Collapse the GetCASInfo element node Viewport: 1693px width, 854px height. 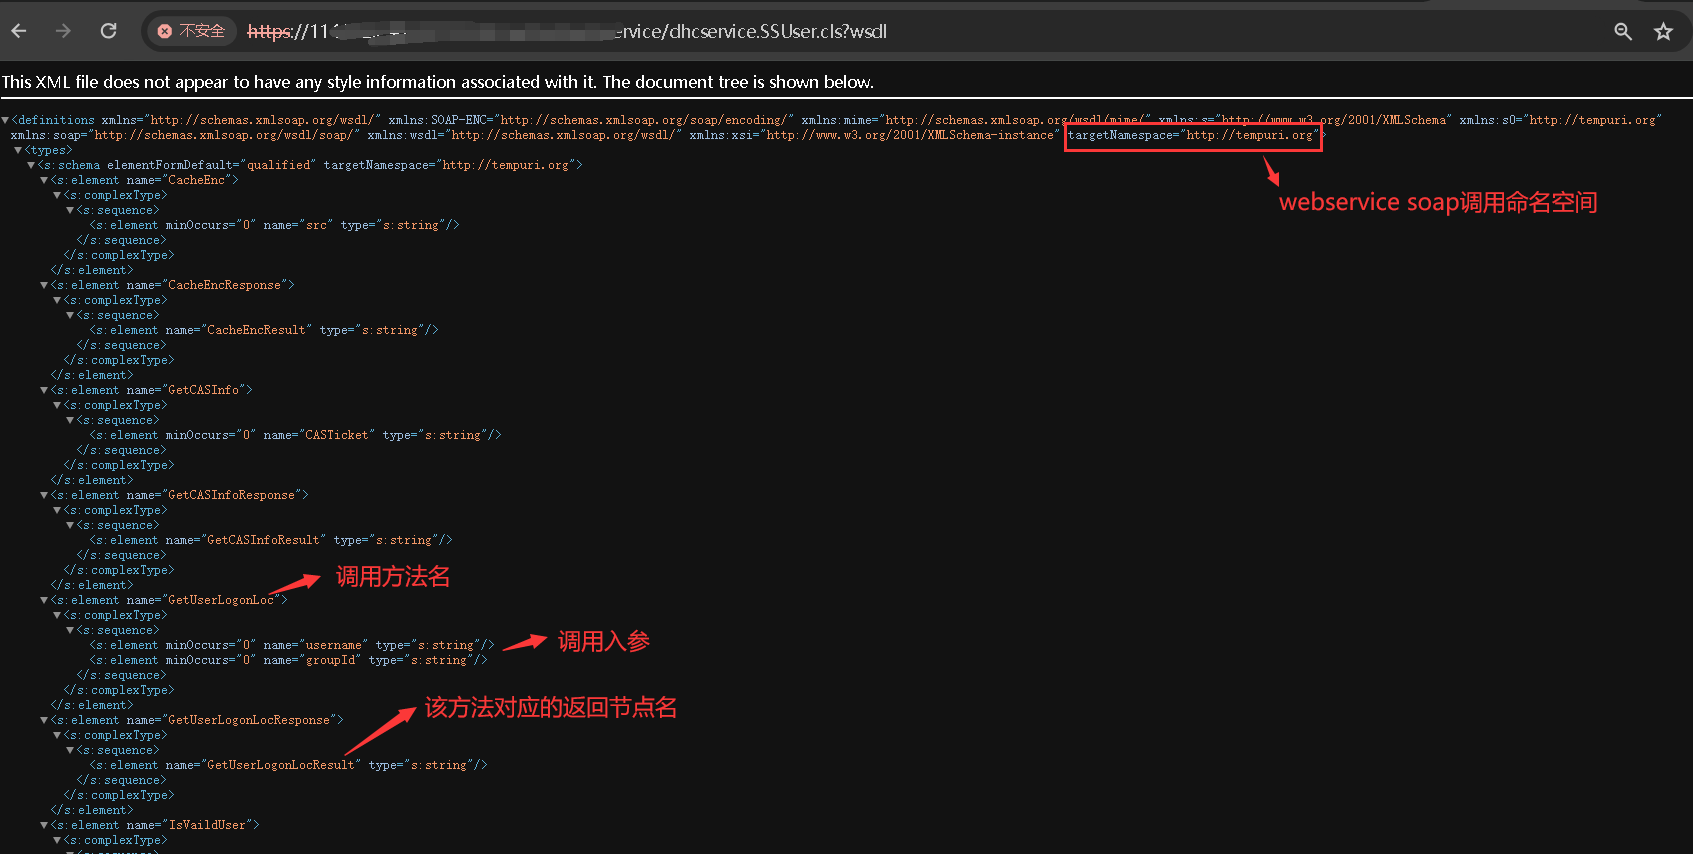click(x=44, y=390)
